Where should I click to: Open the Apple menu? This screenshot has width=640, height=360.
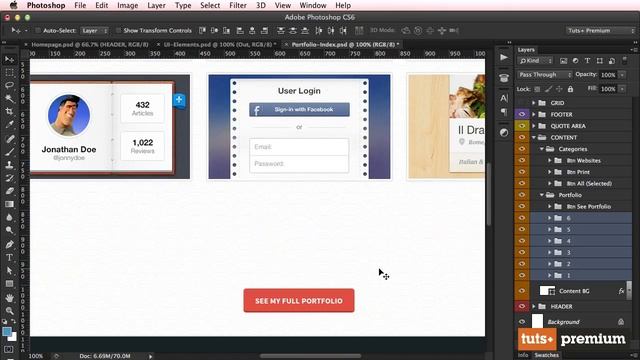point(13,5)
